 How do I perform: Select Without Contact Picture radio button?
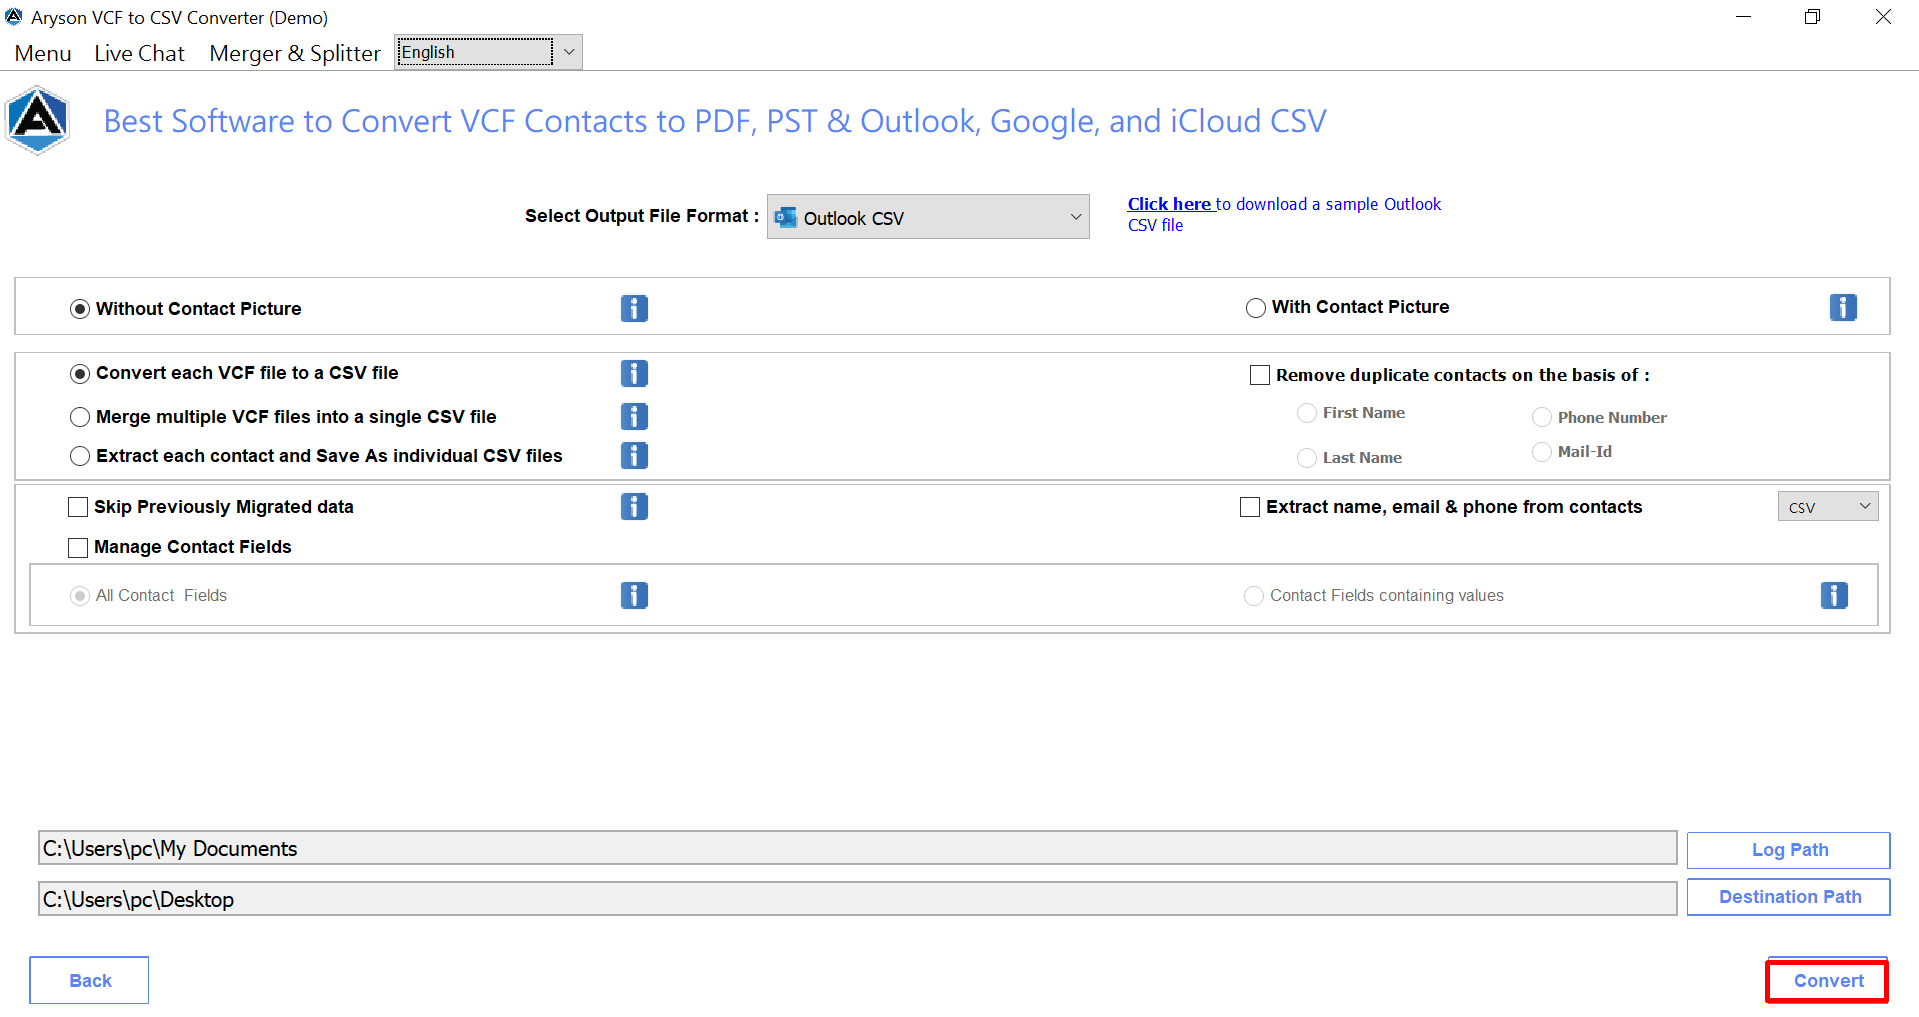coord(80,309)
